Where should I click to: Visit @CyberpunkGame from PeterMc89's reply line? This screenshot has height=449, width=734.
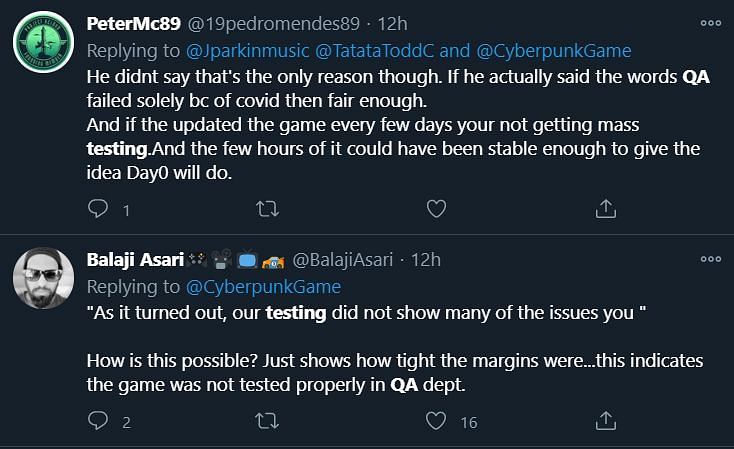coord(554,51)
